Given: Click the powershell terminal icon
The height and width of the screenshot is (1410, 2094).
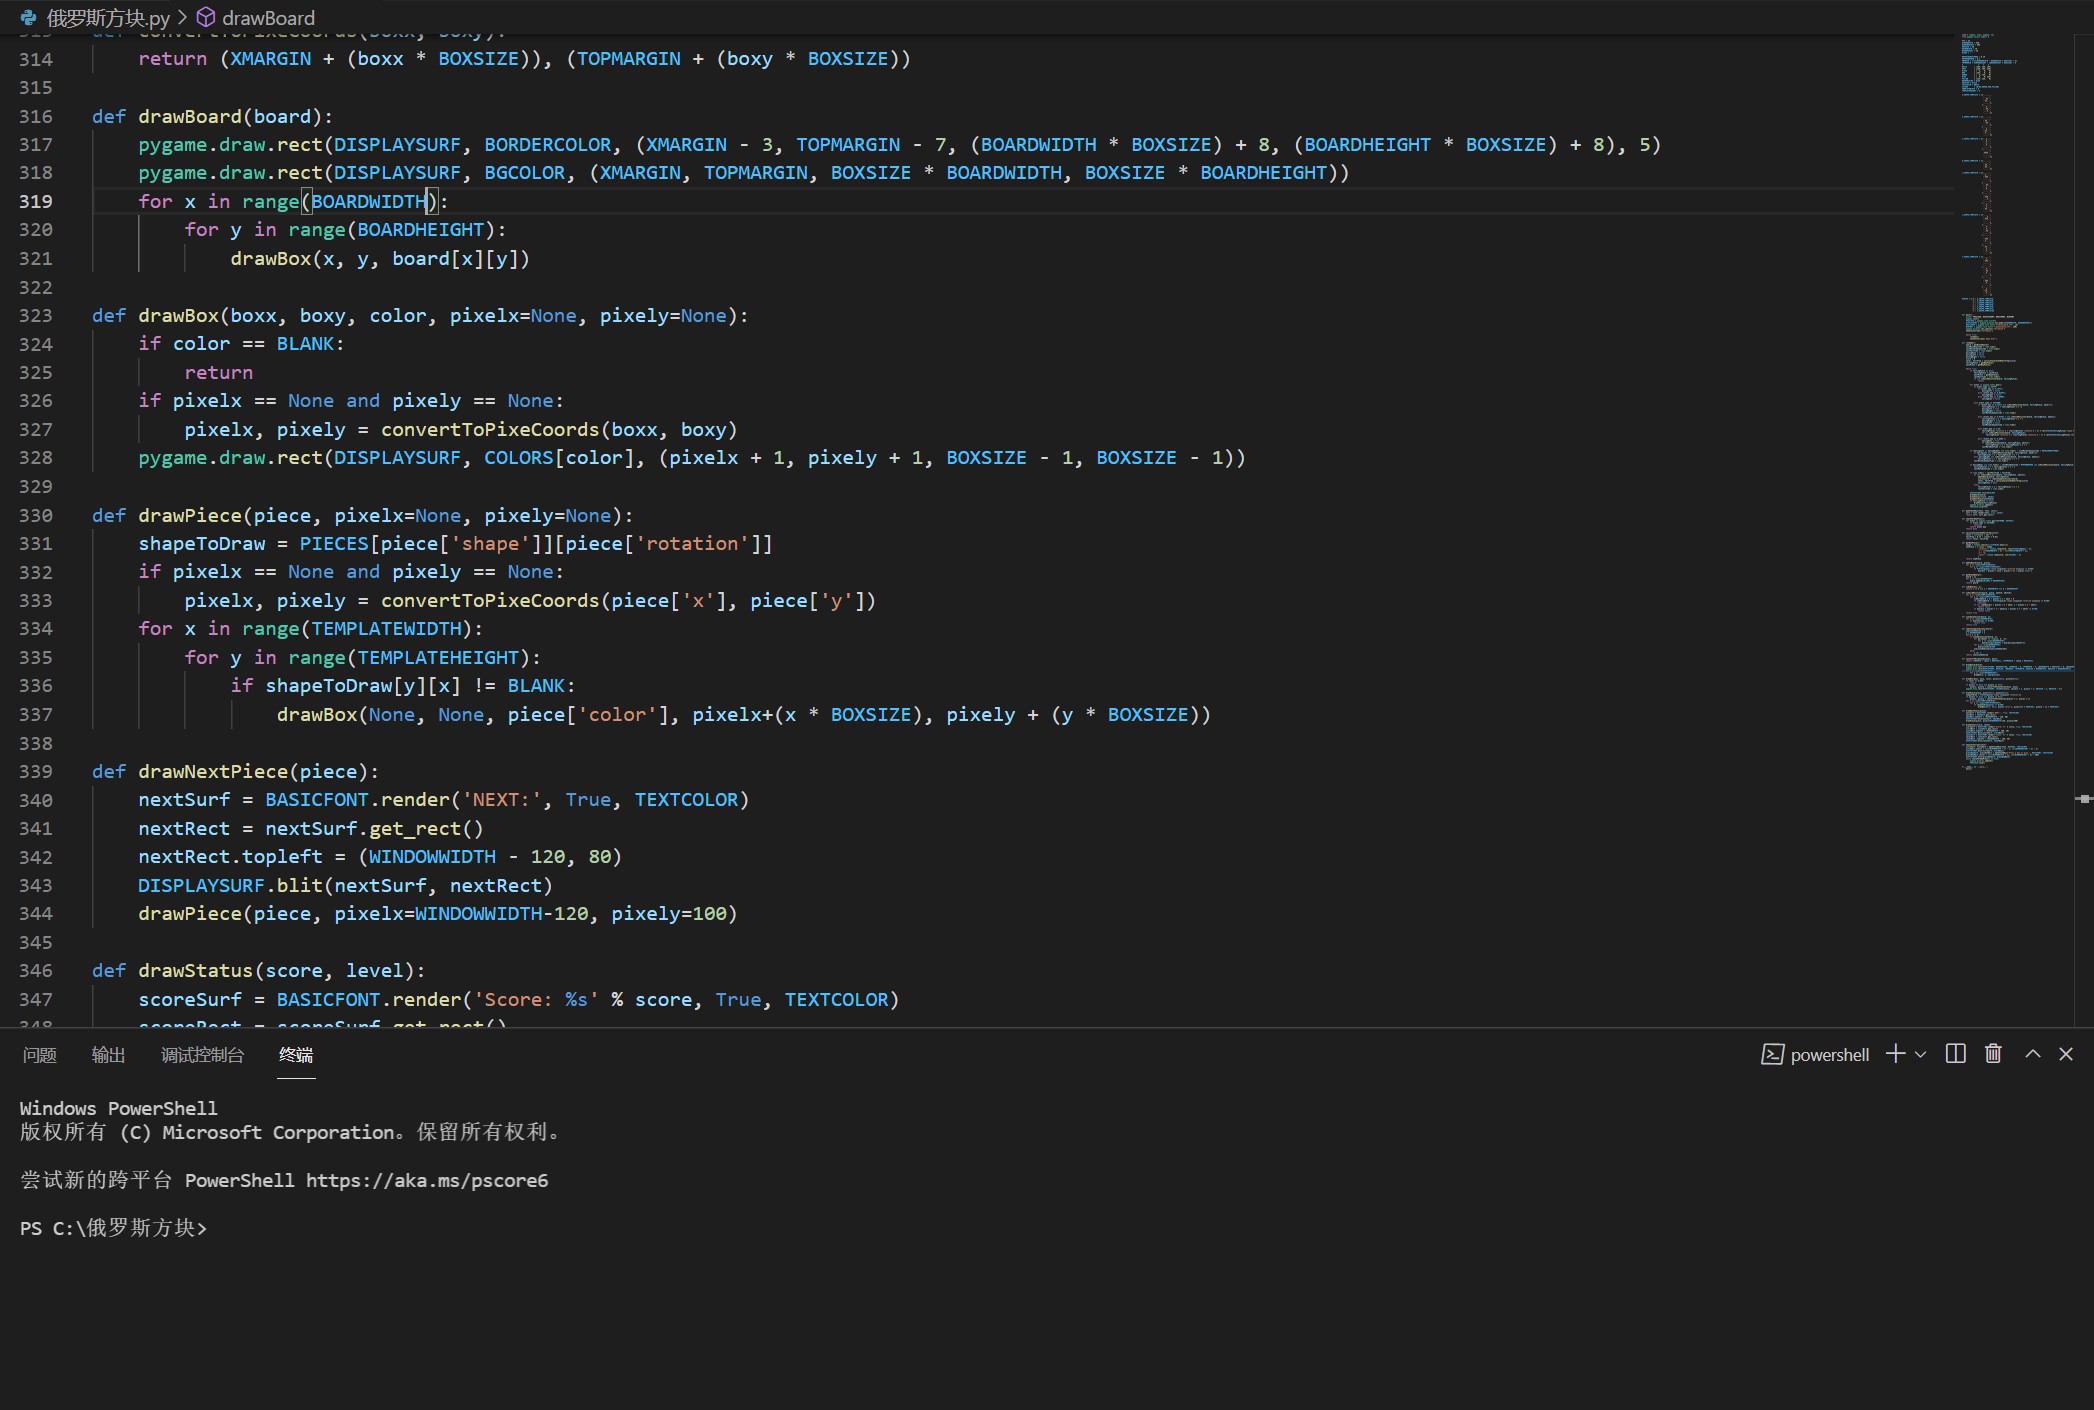Looking at the screenshot, I should (1772, 1054).
